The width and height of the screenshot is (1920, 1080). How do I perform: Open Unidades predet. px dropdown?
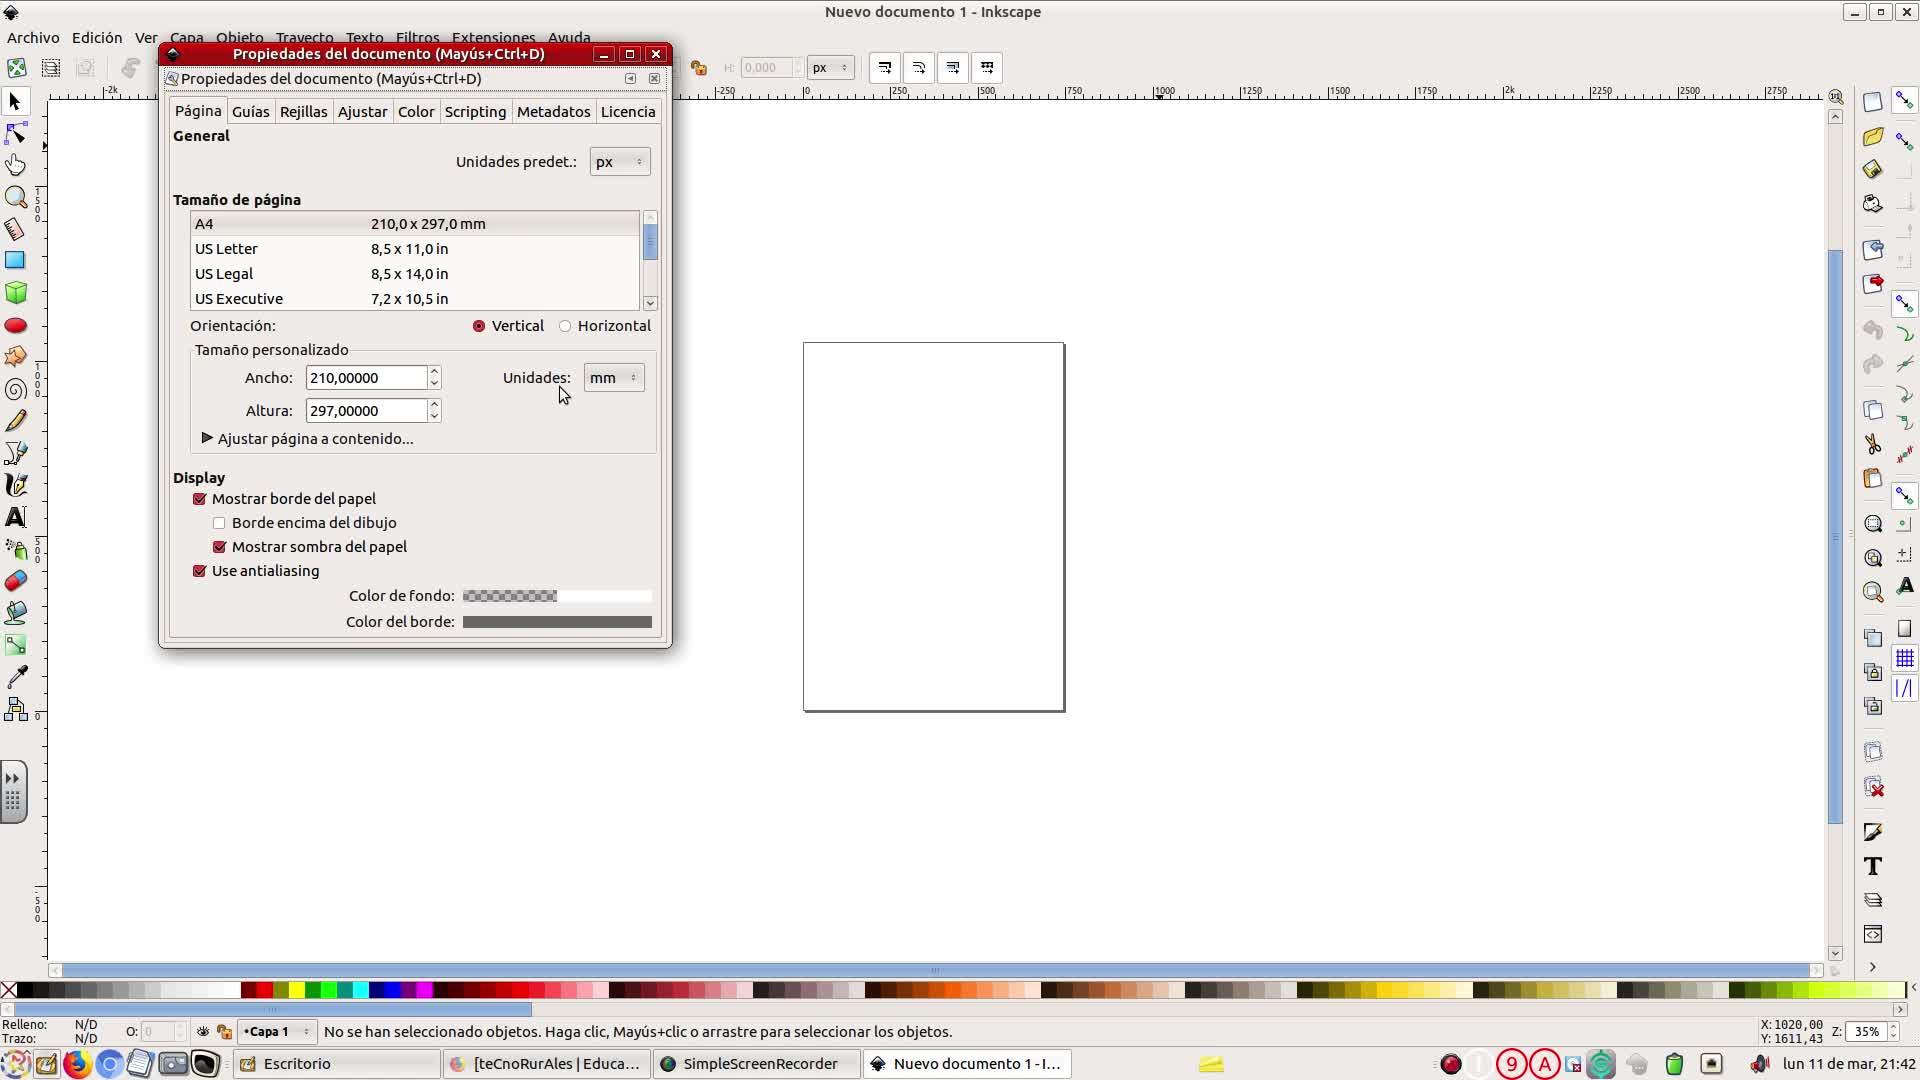(x=619, y=162)
